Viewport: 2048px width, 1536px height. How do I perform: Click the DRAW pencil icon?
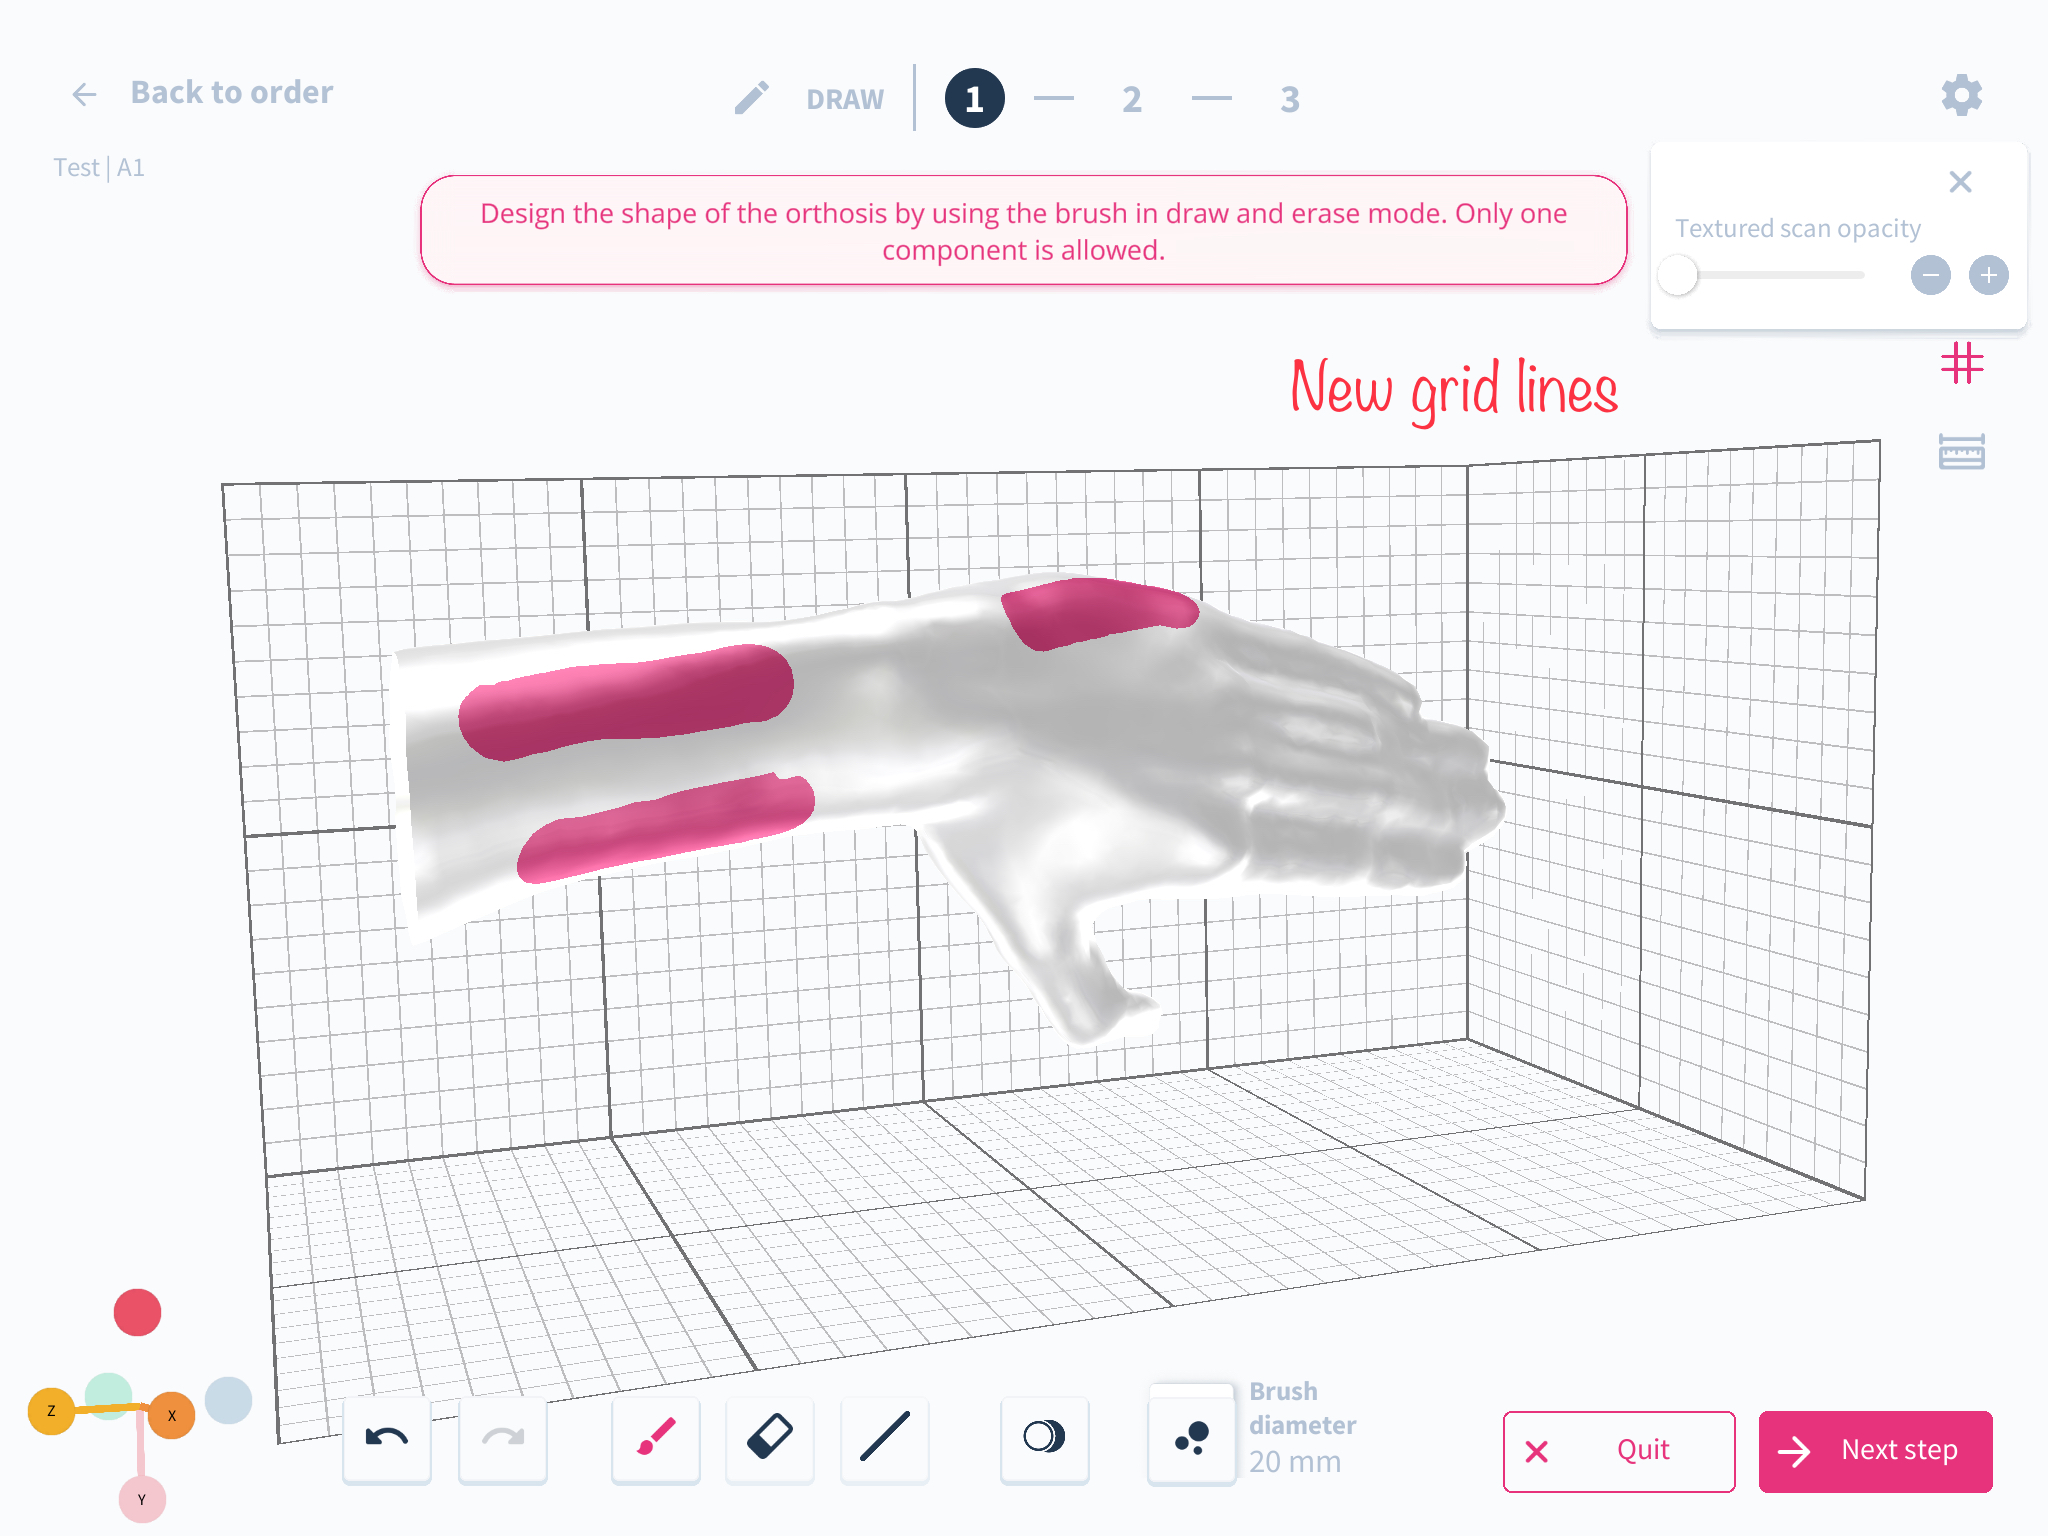752,98
